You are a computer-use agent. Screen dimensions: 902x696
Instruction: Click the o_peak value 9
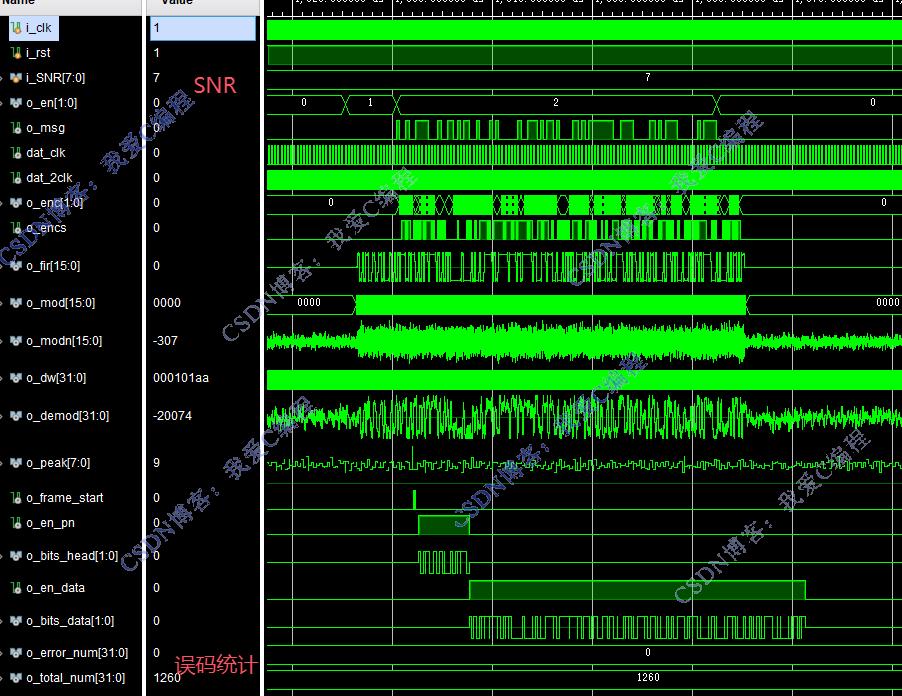(x=156, y=462)
